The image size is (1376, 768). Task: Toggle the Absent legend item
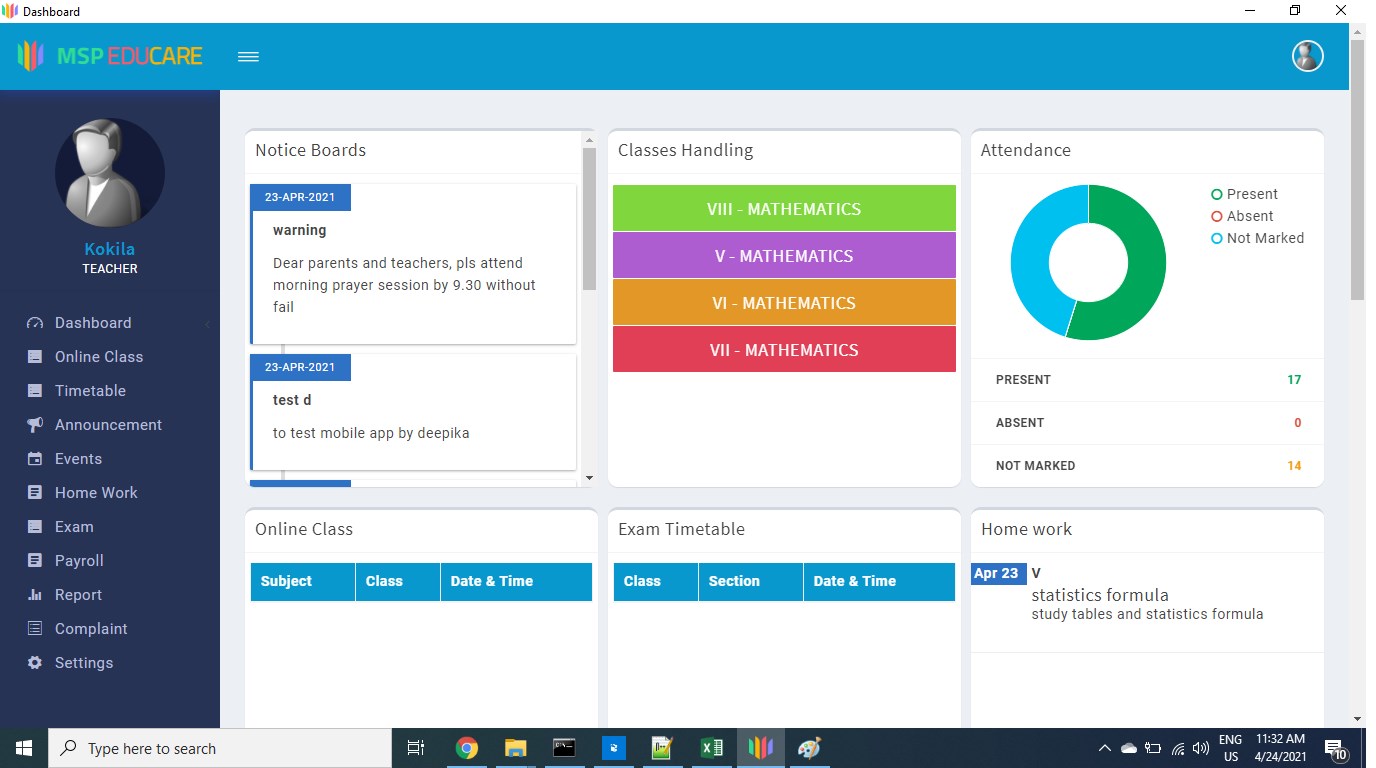[x=1242, y=216]
